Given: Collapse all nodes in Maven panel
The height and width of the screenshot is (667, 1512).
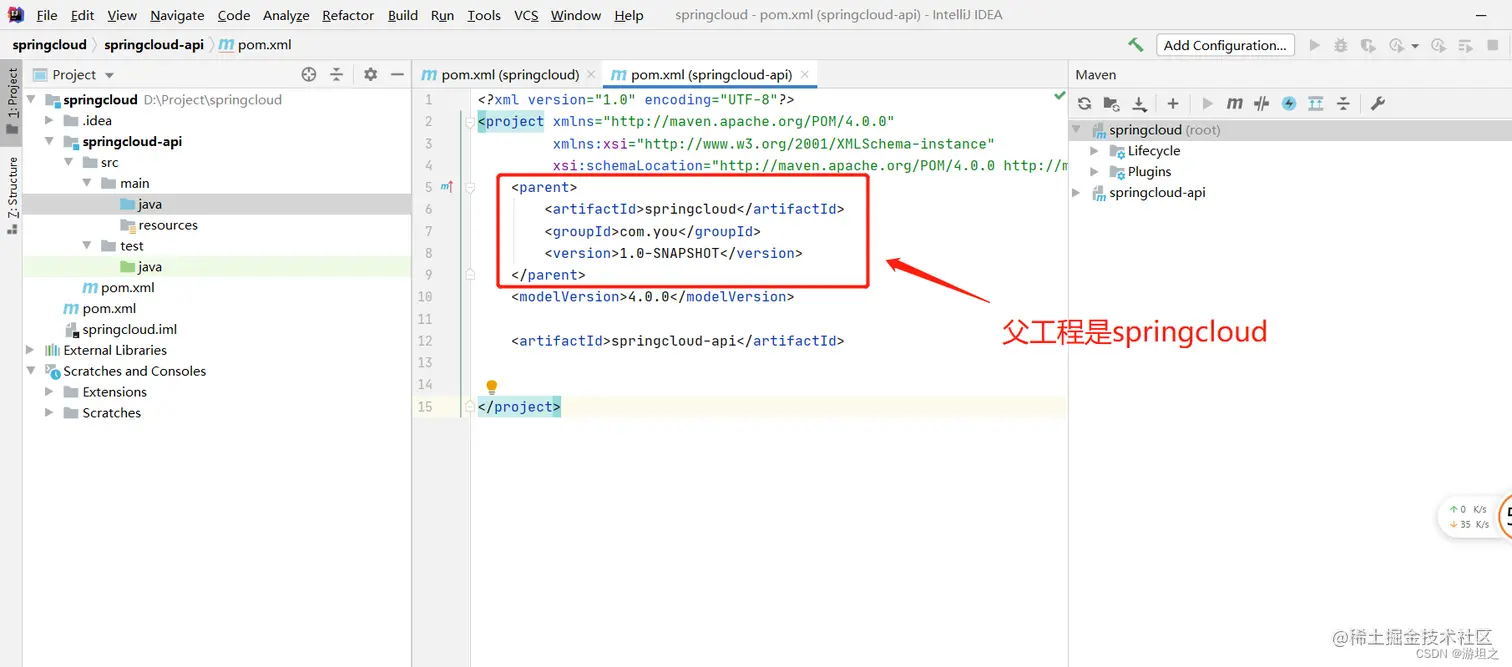Looking at the screenshot, I should pos(1343,103).
